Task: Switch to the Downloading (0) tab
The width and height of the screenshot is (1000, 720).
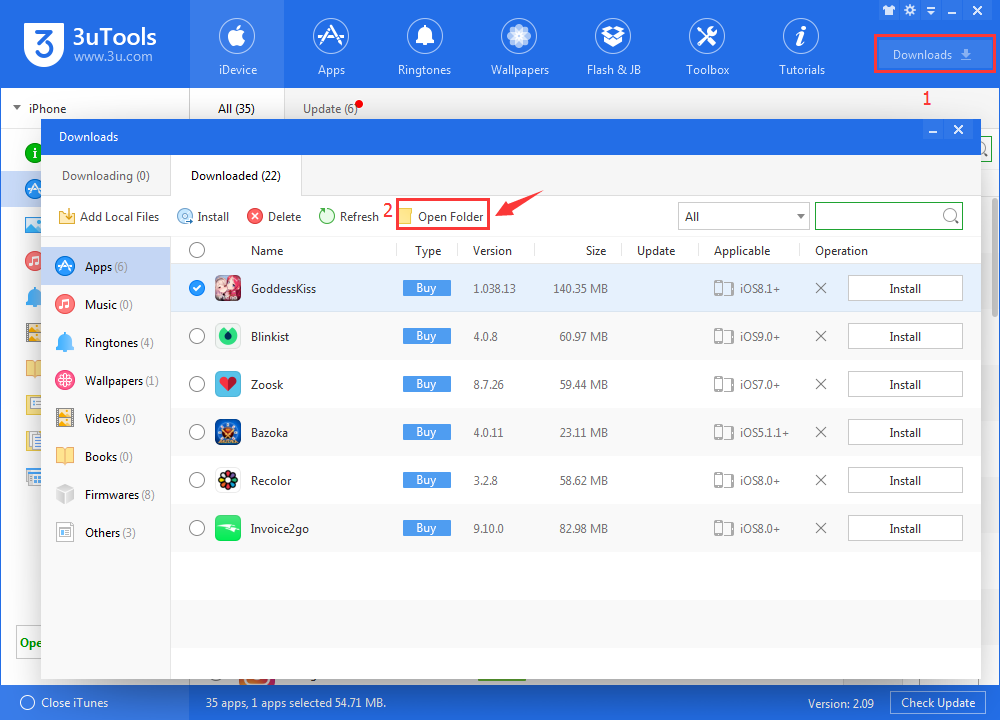Action: tap(106, 175)
